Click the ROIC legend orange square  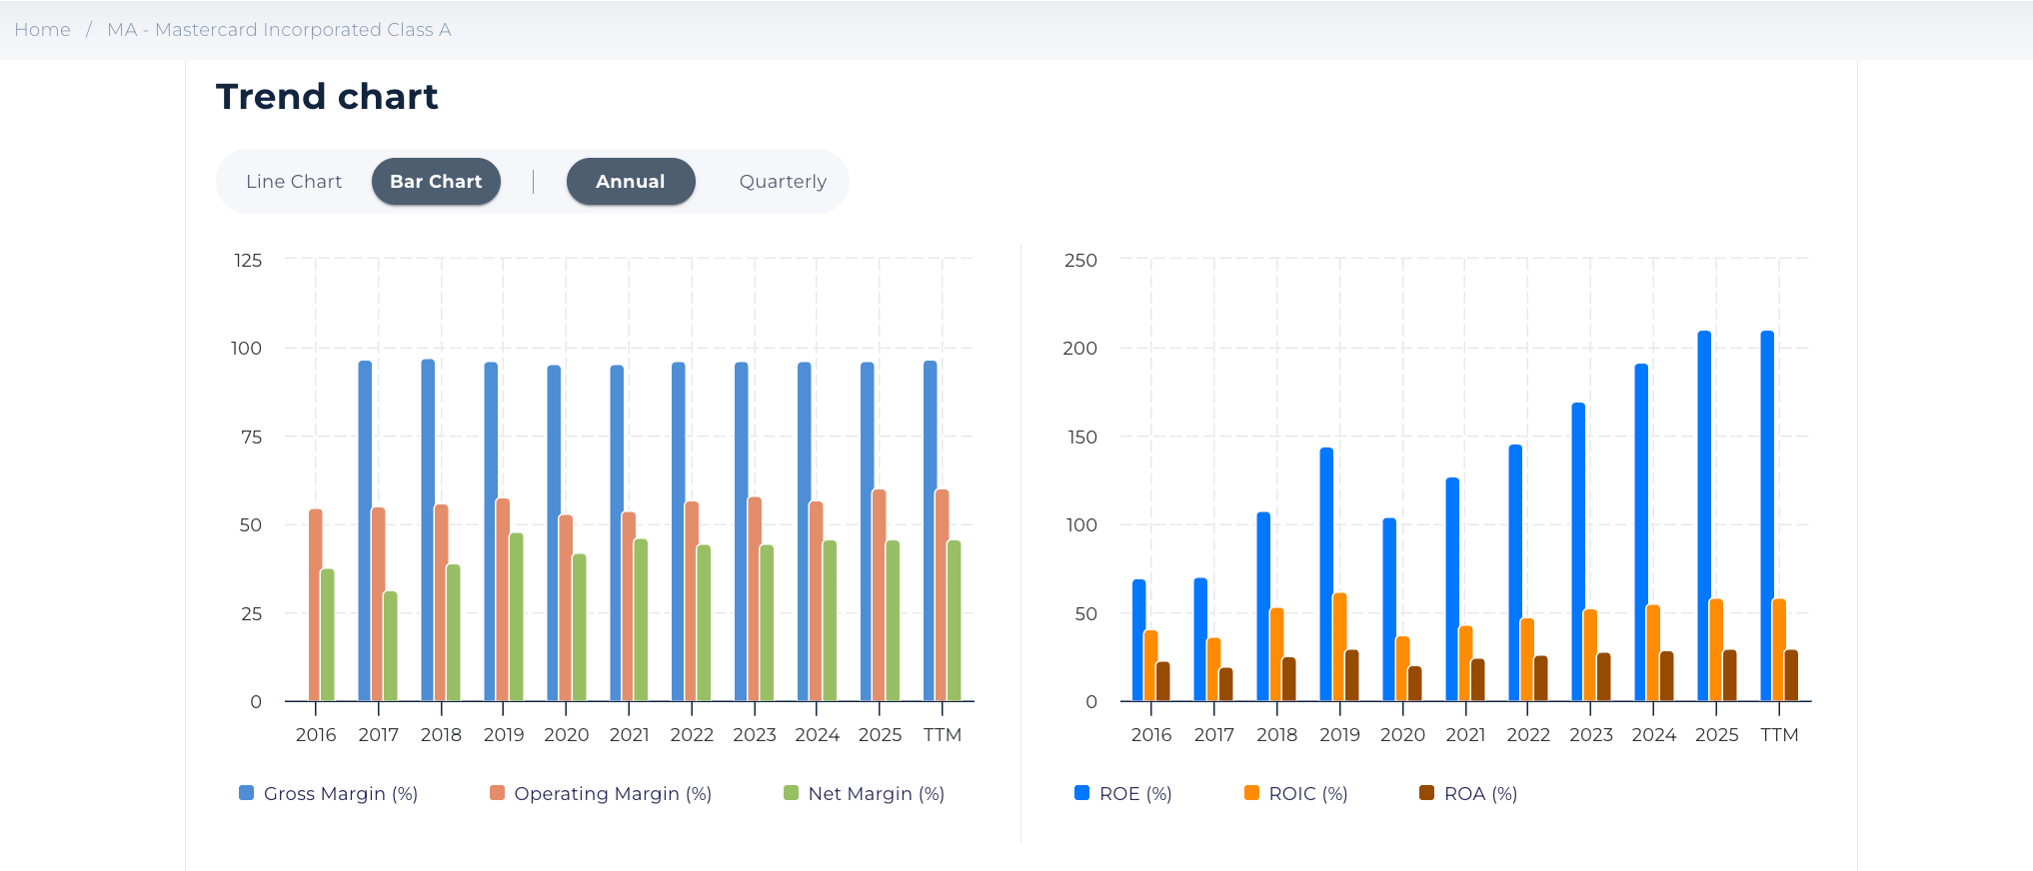tap(1251, 793)
